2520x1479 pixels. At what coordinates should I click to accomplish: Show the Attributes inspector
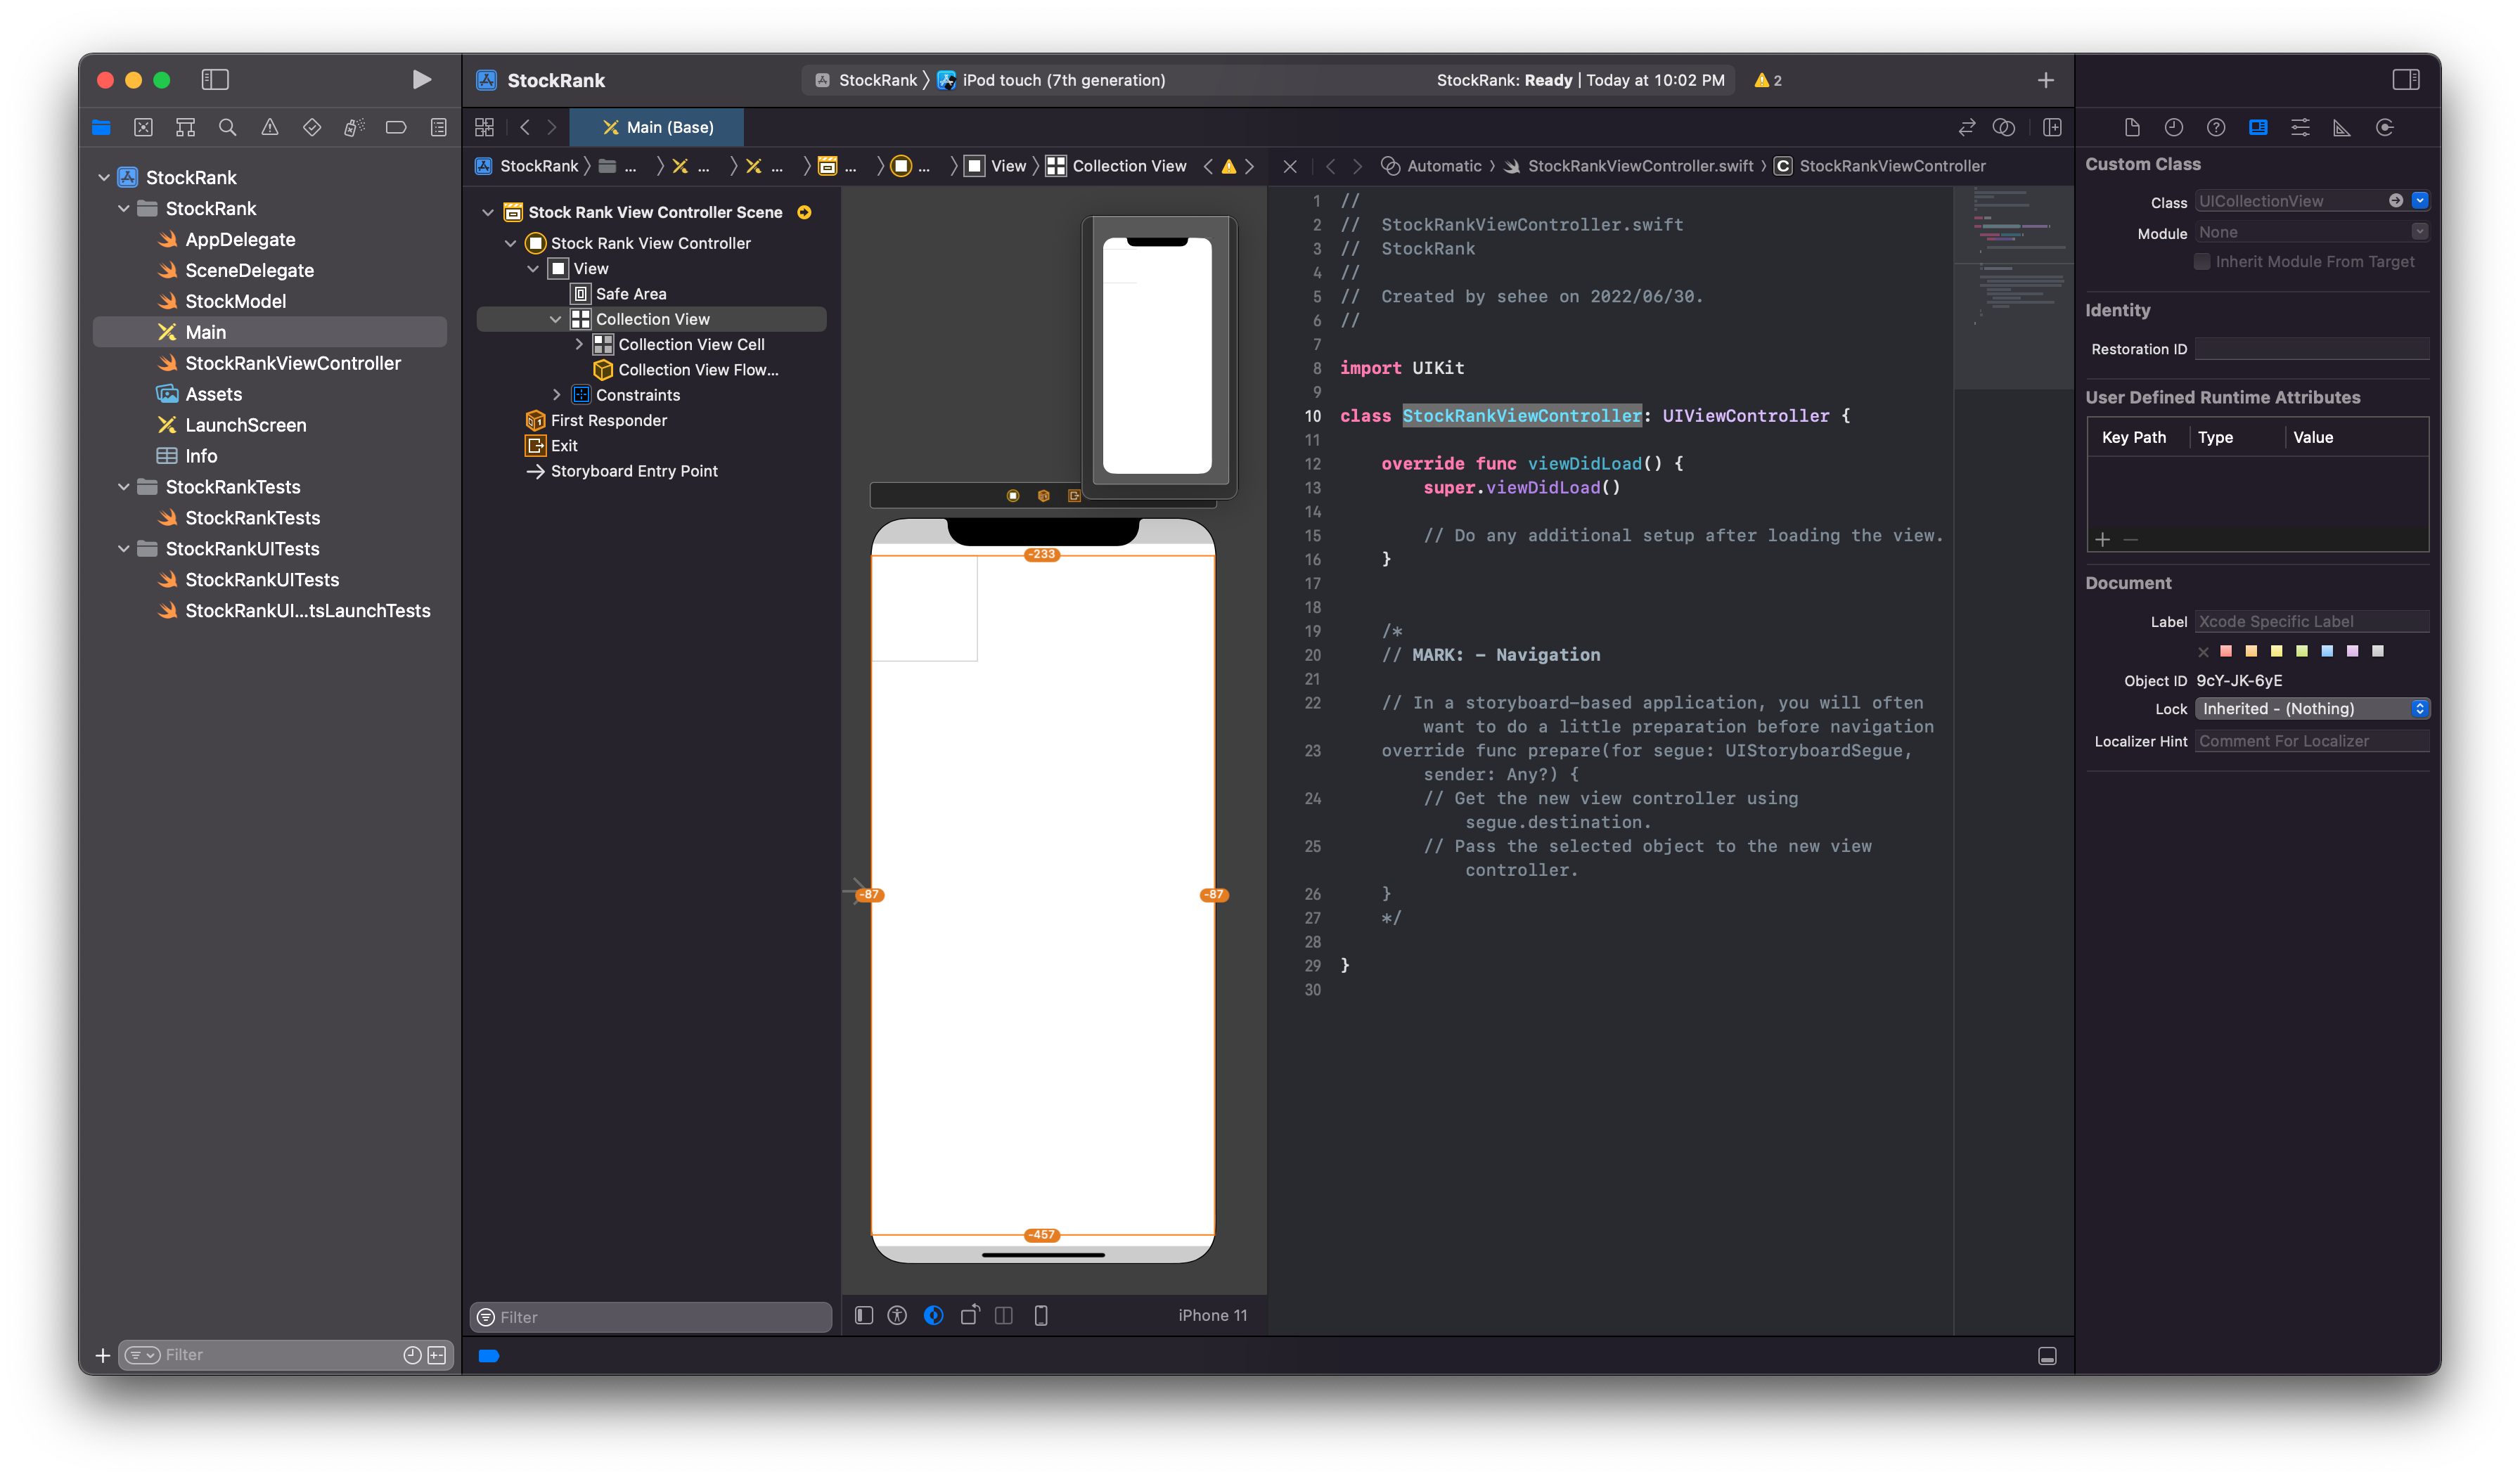coord(2300,127)
